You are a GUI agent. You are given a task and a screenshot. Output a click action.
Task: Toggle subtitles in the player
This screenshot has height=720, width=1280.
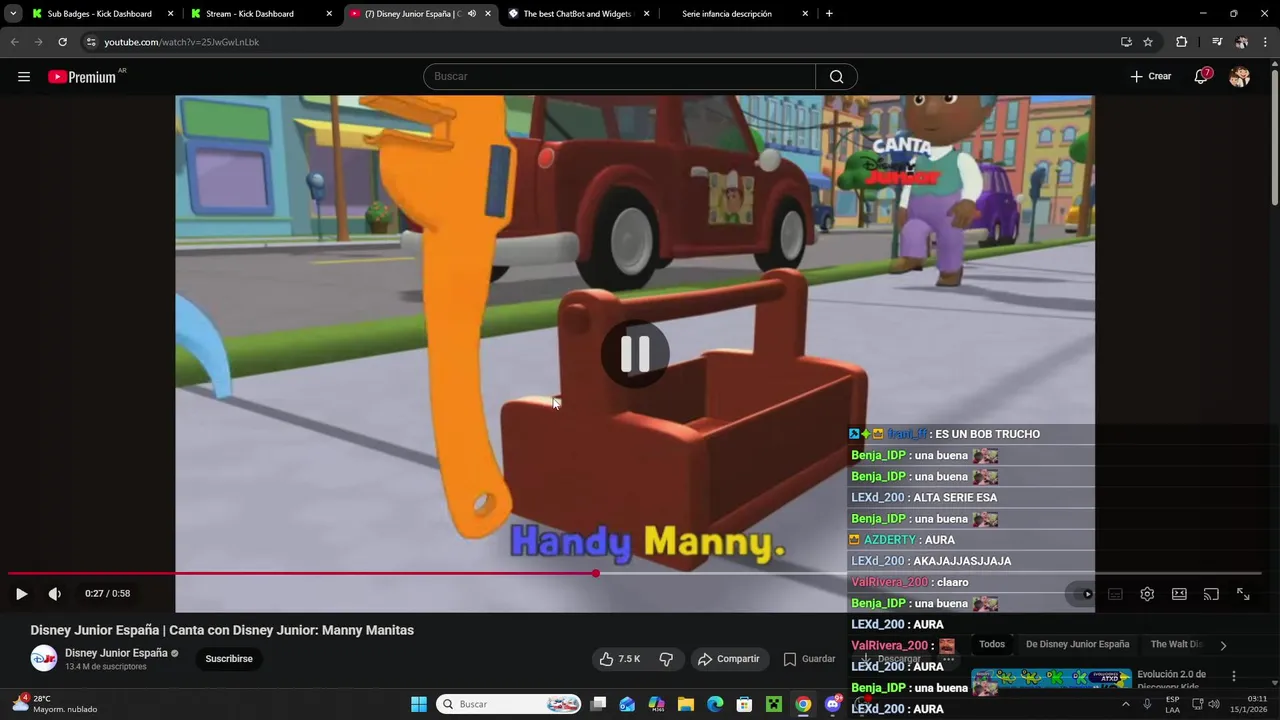(1115, 594)
